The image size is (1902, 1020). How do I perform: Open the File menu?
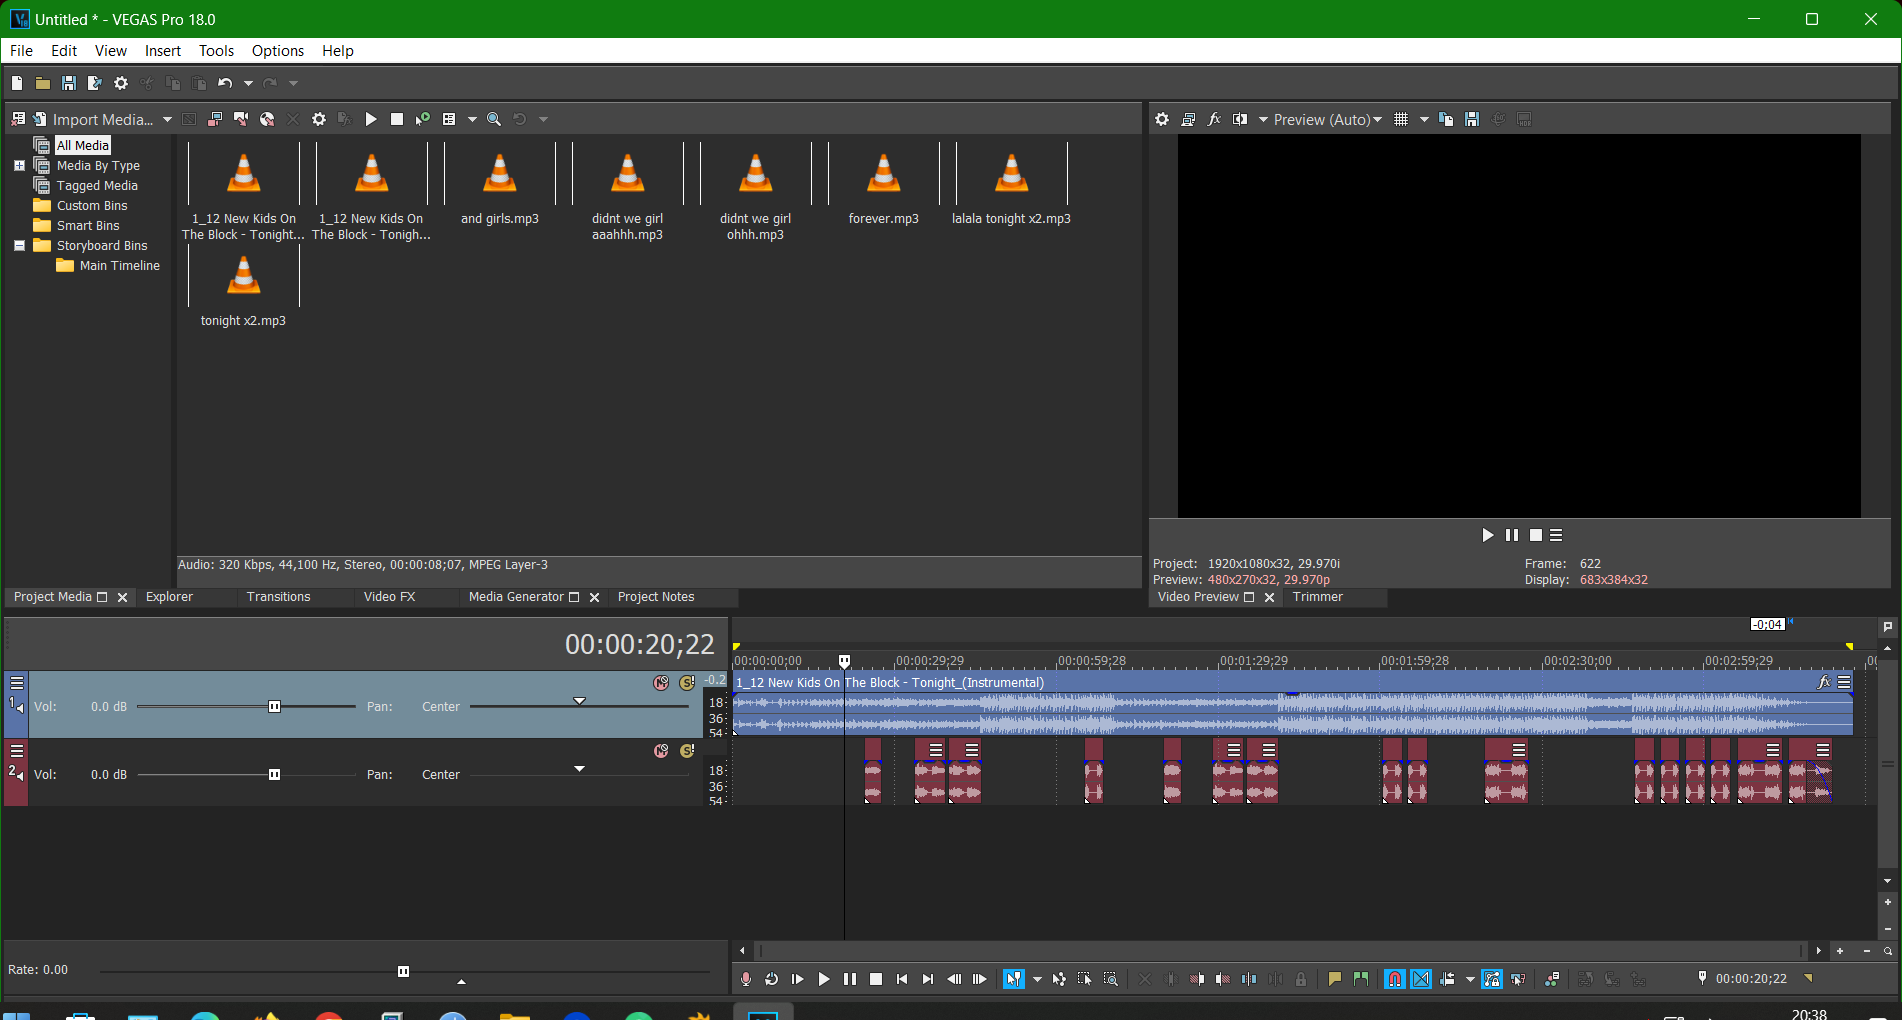click(x=21, y=51)
